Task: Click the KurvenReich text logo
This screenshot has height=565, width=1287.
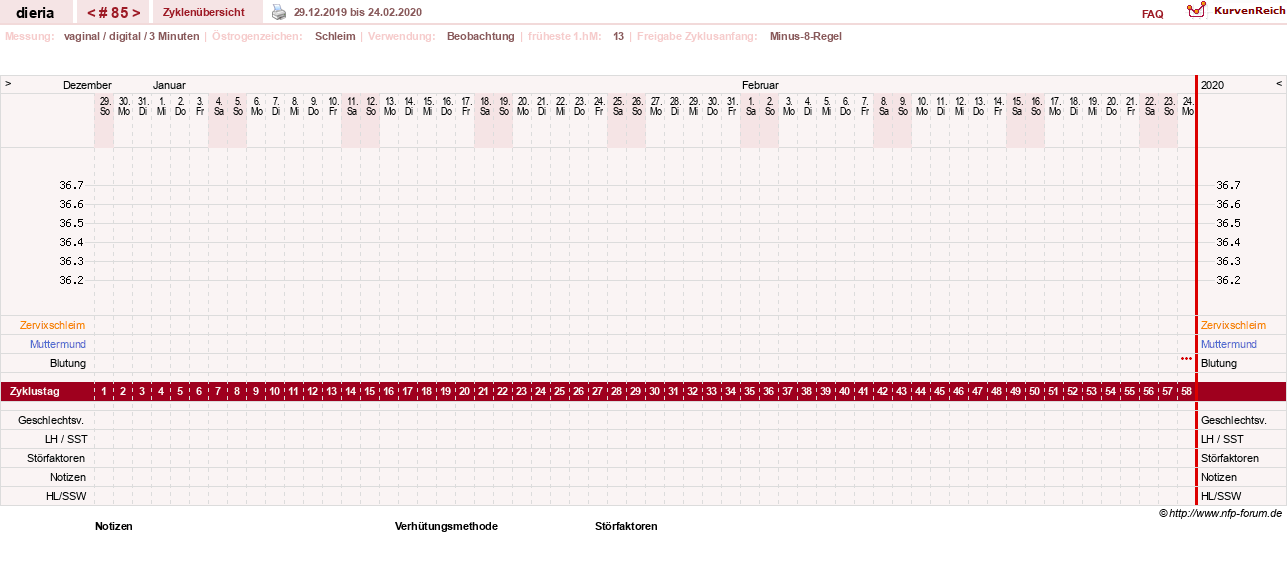Action: (1248, 9)
